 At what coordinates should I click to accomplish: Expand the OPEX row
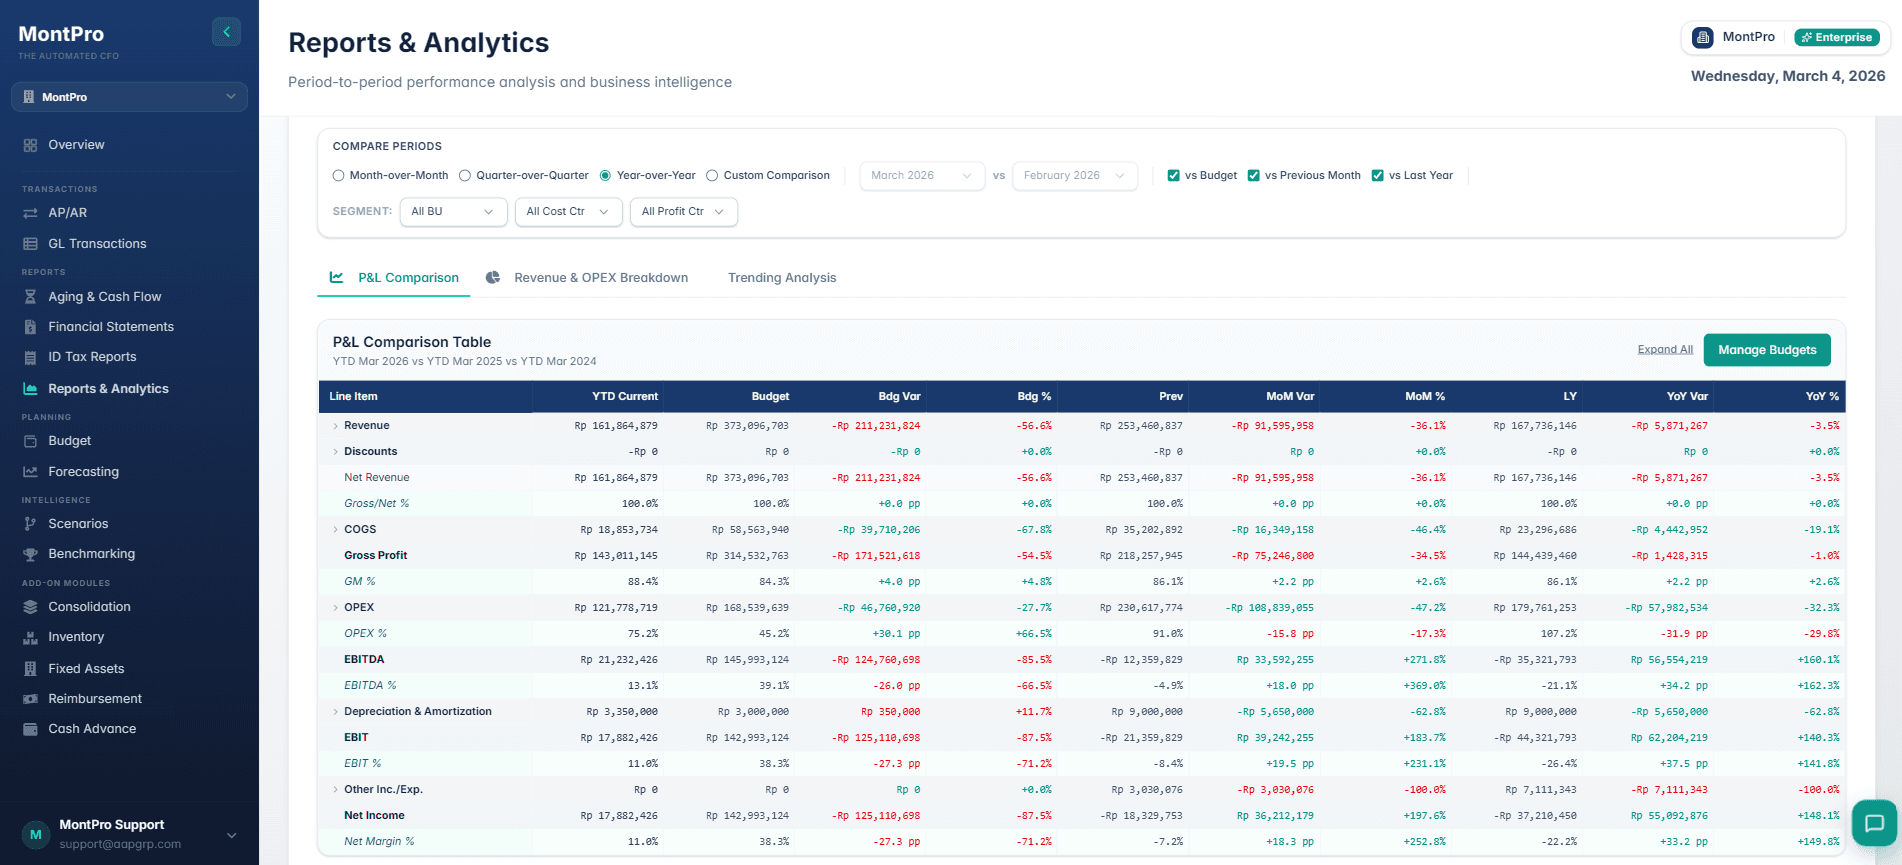(336, 608)
